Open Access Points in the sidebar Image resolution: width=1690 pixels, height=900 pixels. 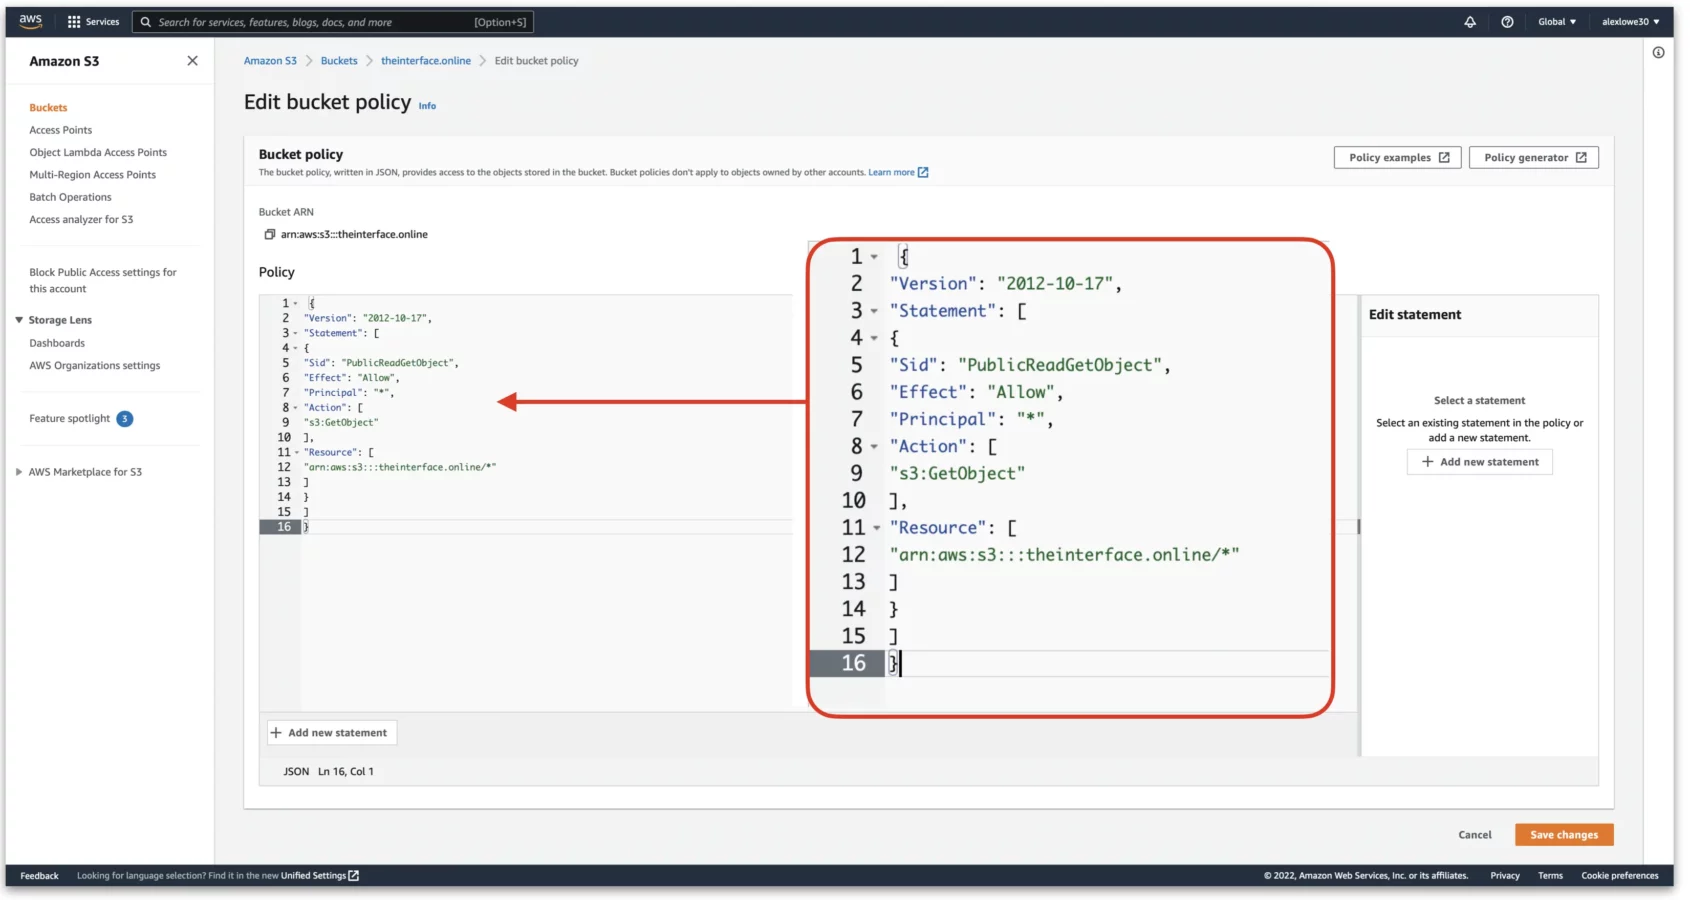tap(60, 130)
